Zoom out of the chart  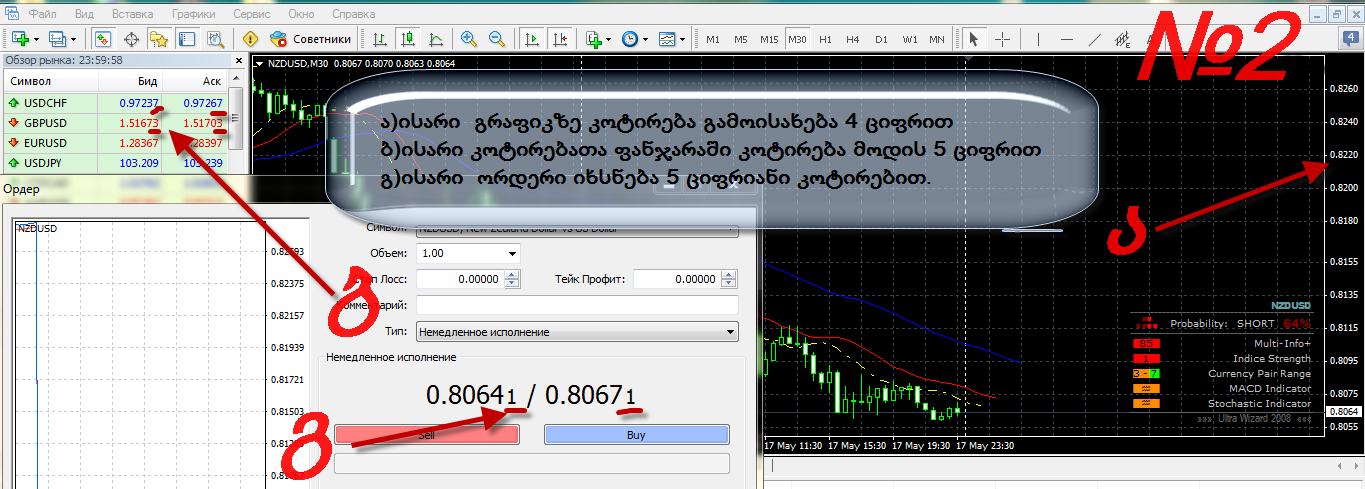pos(496,39)
